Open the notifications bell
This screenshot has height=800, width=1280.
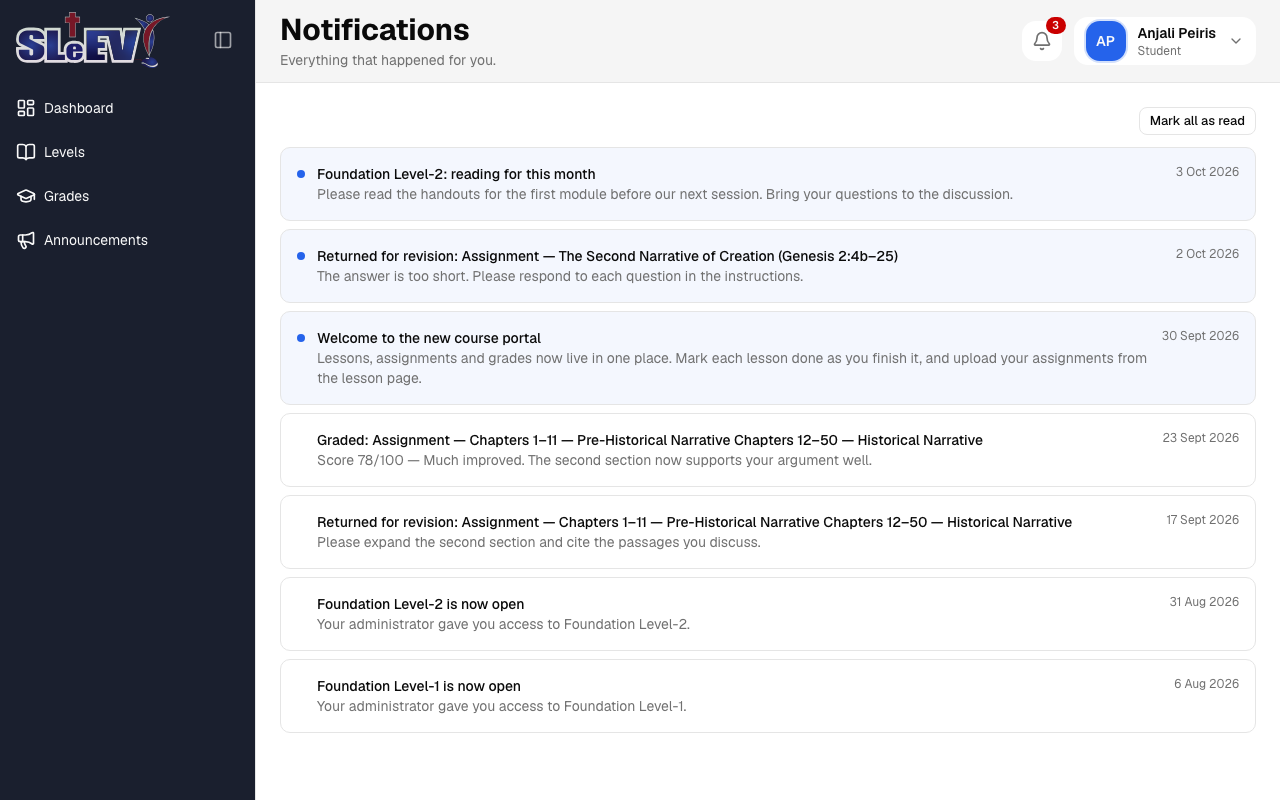tap(1042, 41)
